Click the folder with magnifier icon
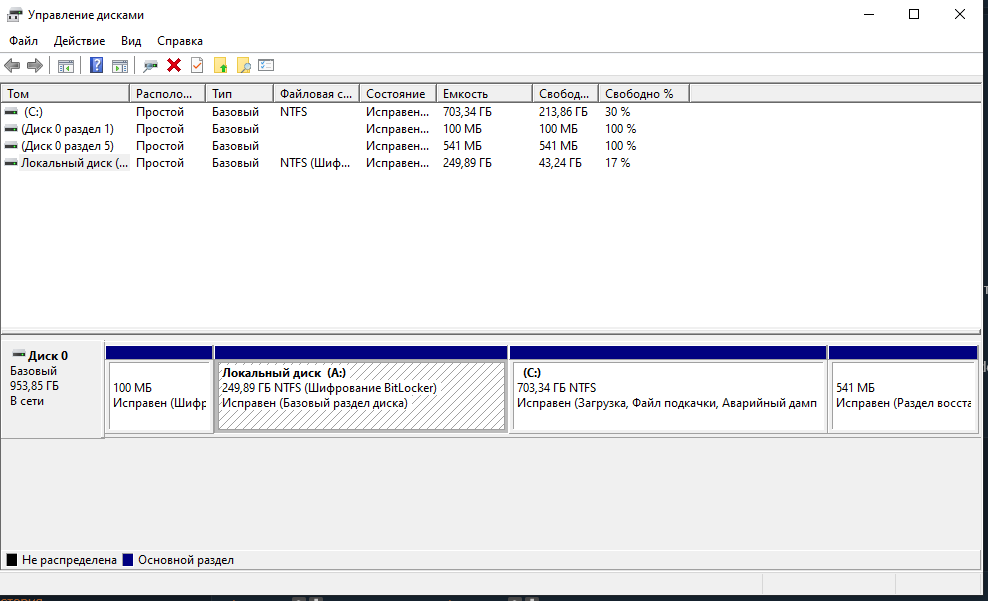The height and width of the screenshot is (601, 988). [x=243, y=66]
